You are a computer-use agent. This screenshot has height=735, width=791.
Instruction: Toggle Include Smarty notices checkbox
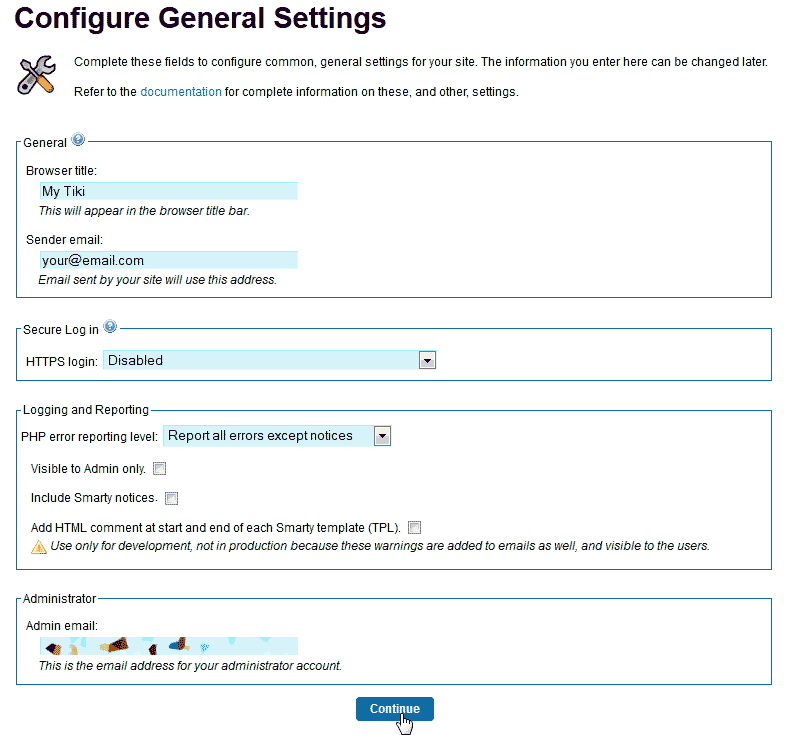[x=171, y=498]
